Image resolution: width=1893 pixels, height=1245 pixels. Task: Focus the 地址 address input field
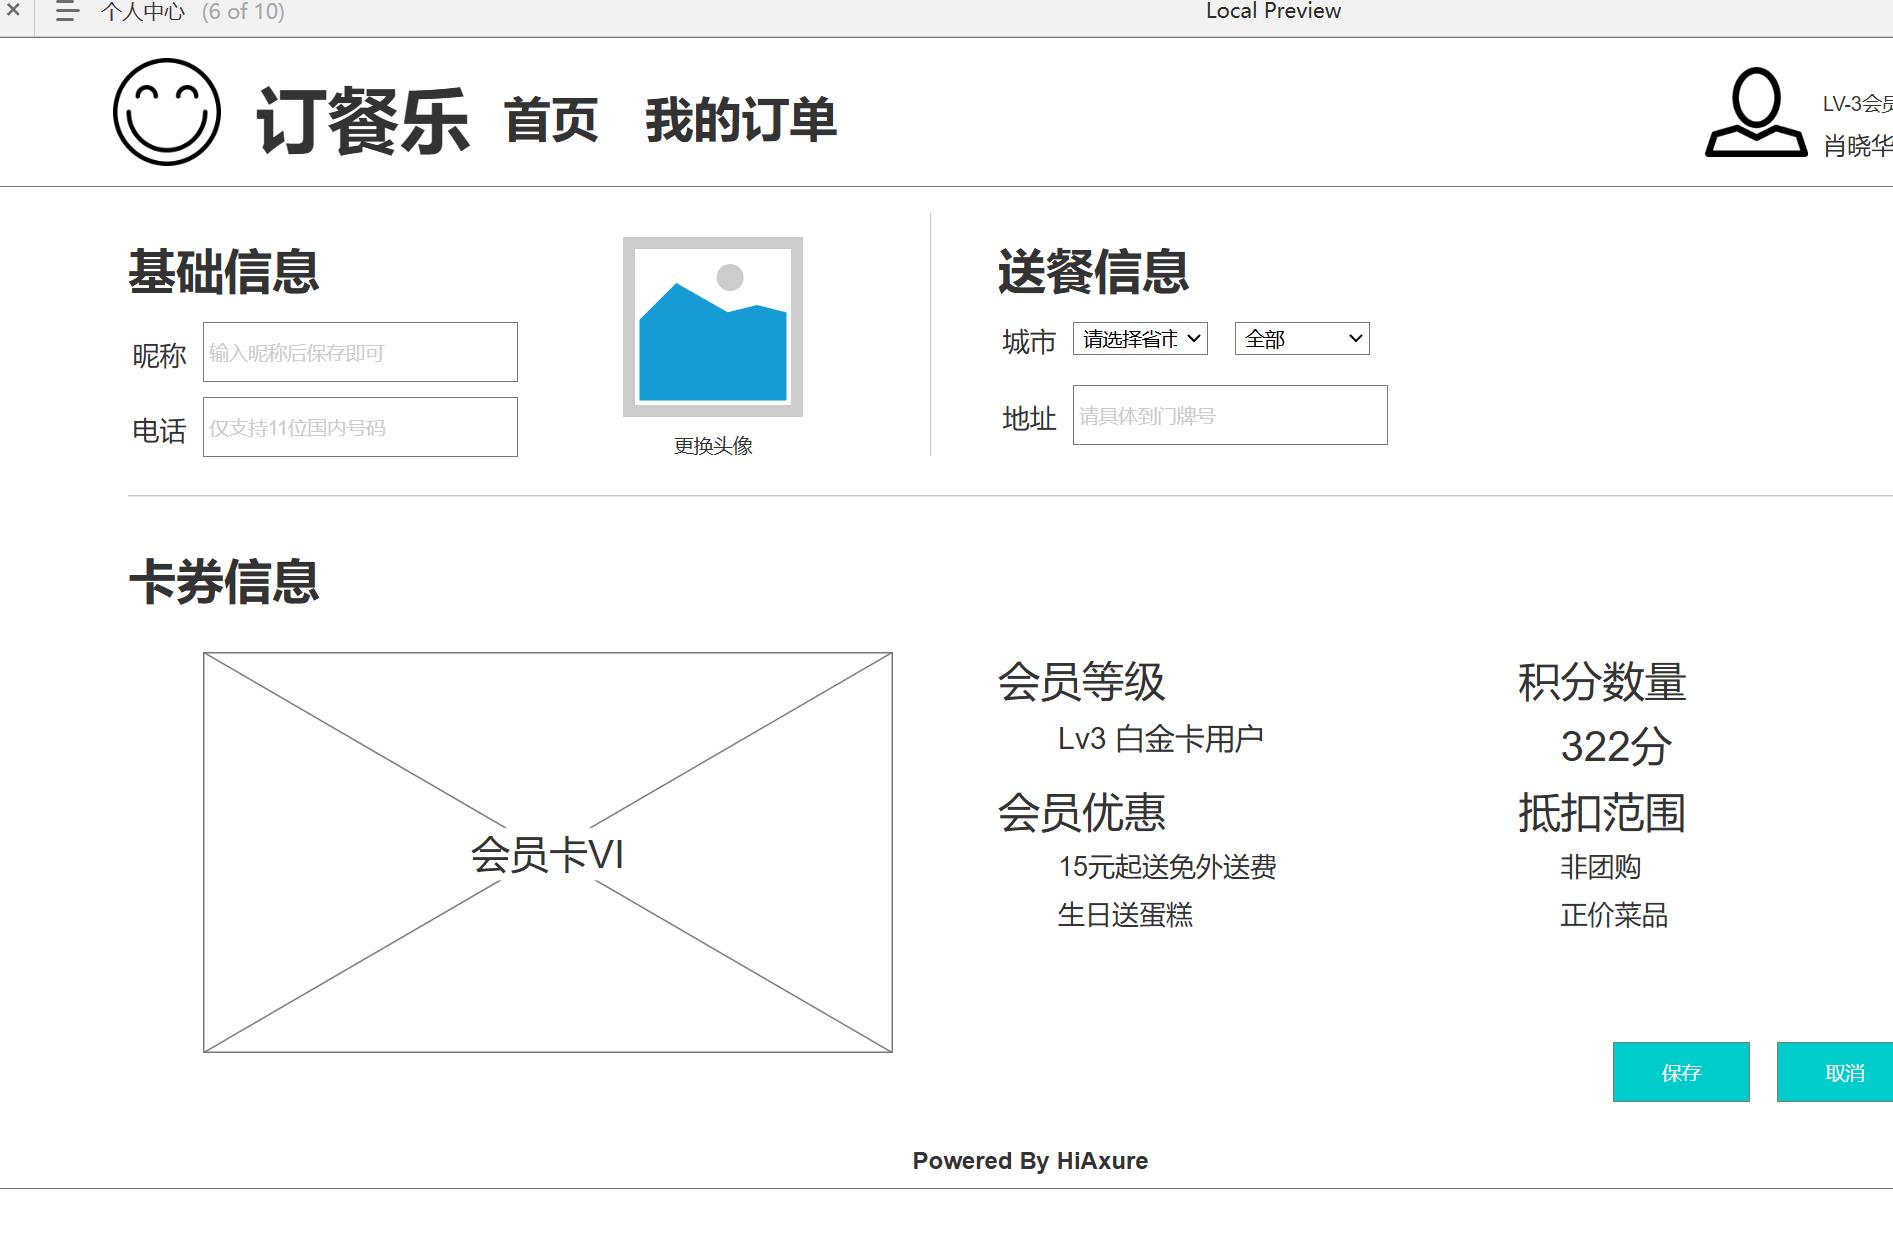1230,415
